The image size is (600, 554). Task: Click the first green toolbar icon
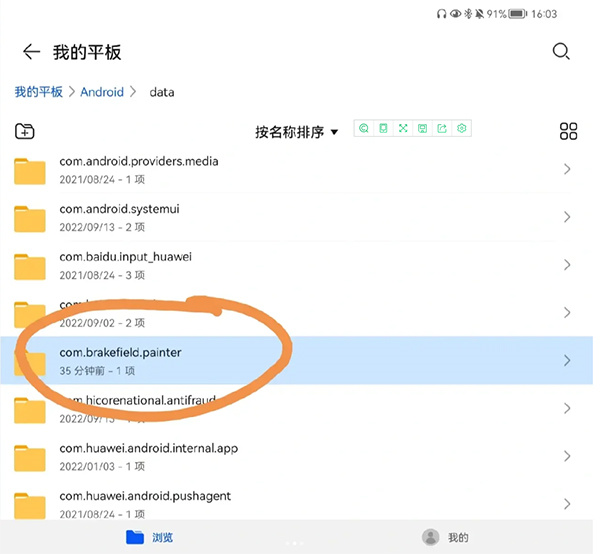[364, 128]
